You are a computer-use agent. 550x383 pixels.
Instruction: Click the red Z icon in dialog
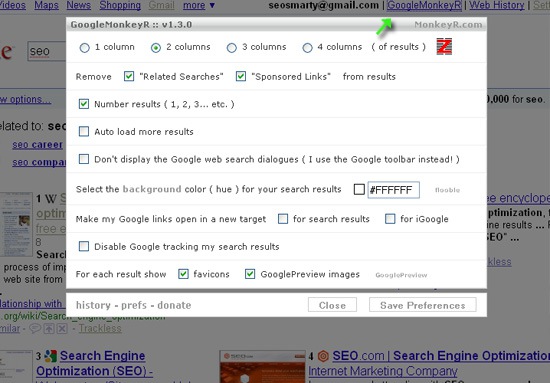coord(444,46)
